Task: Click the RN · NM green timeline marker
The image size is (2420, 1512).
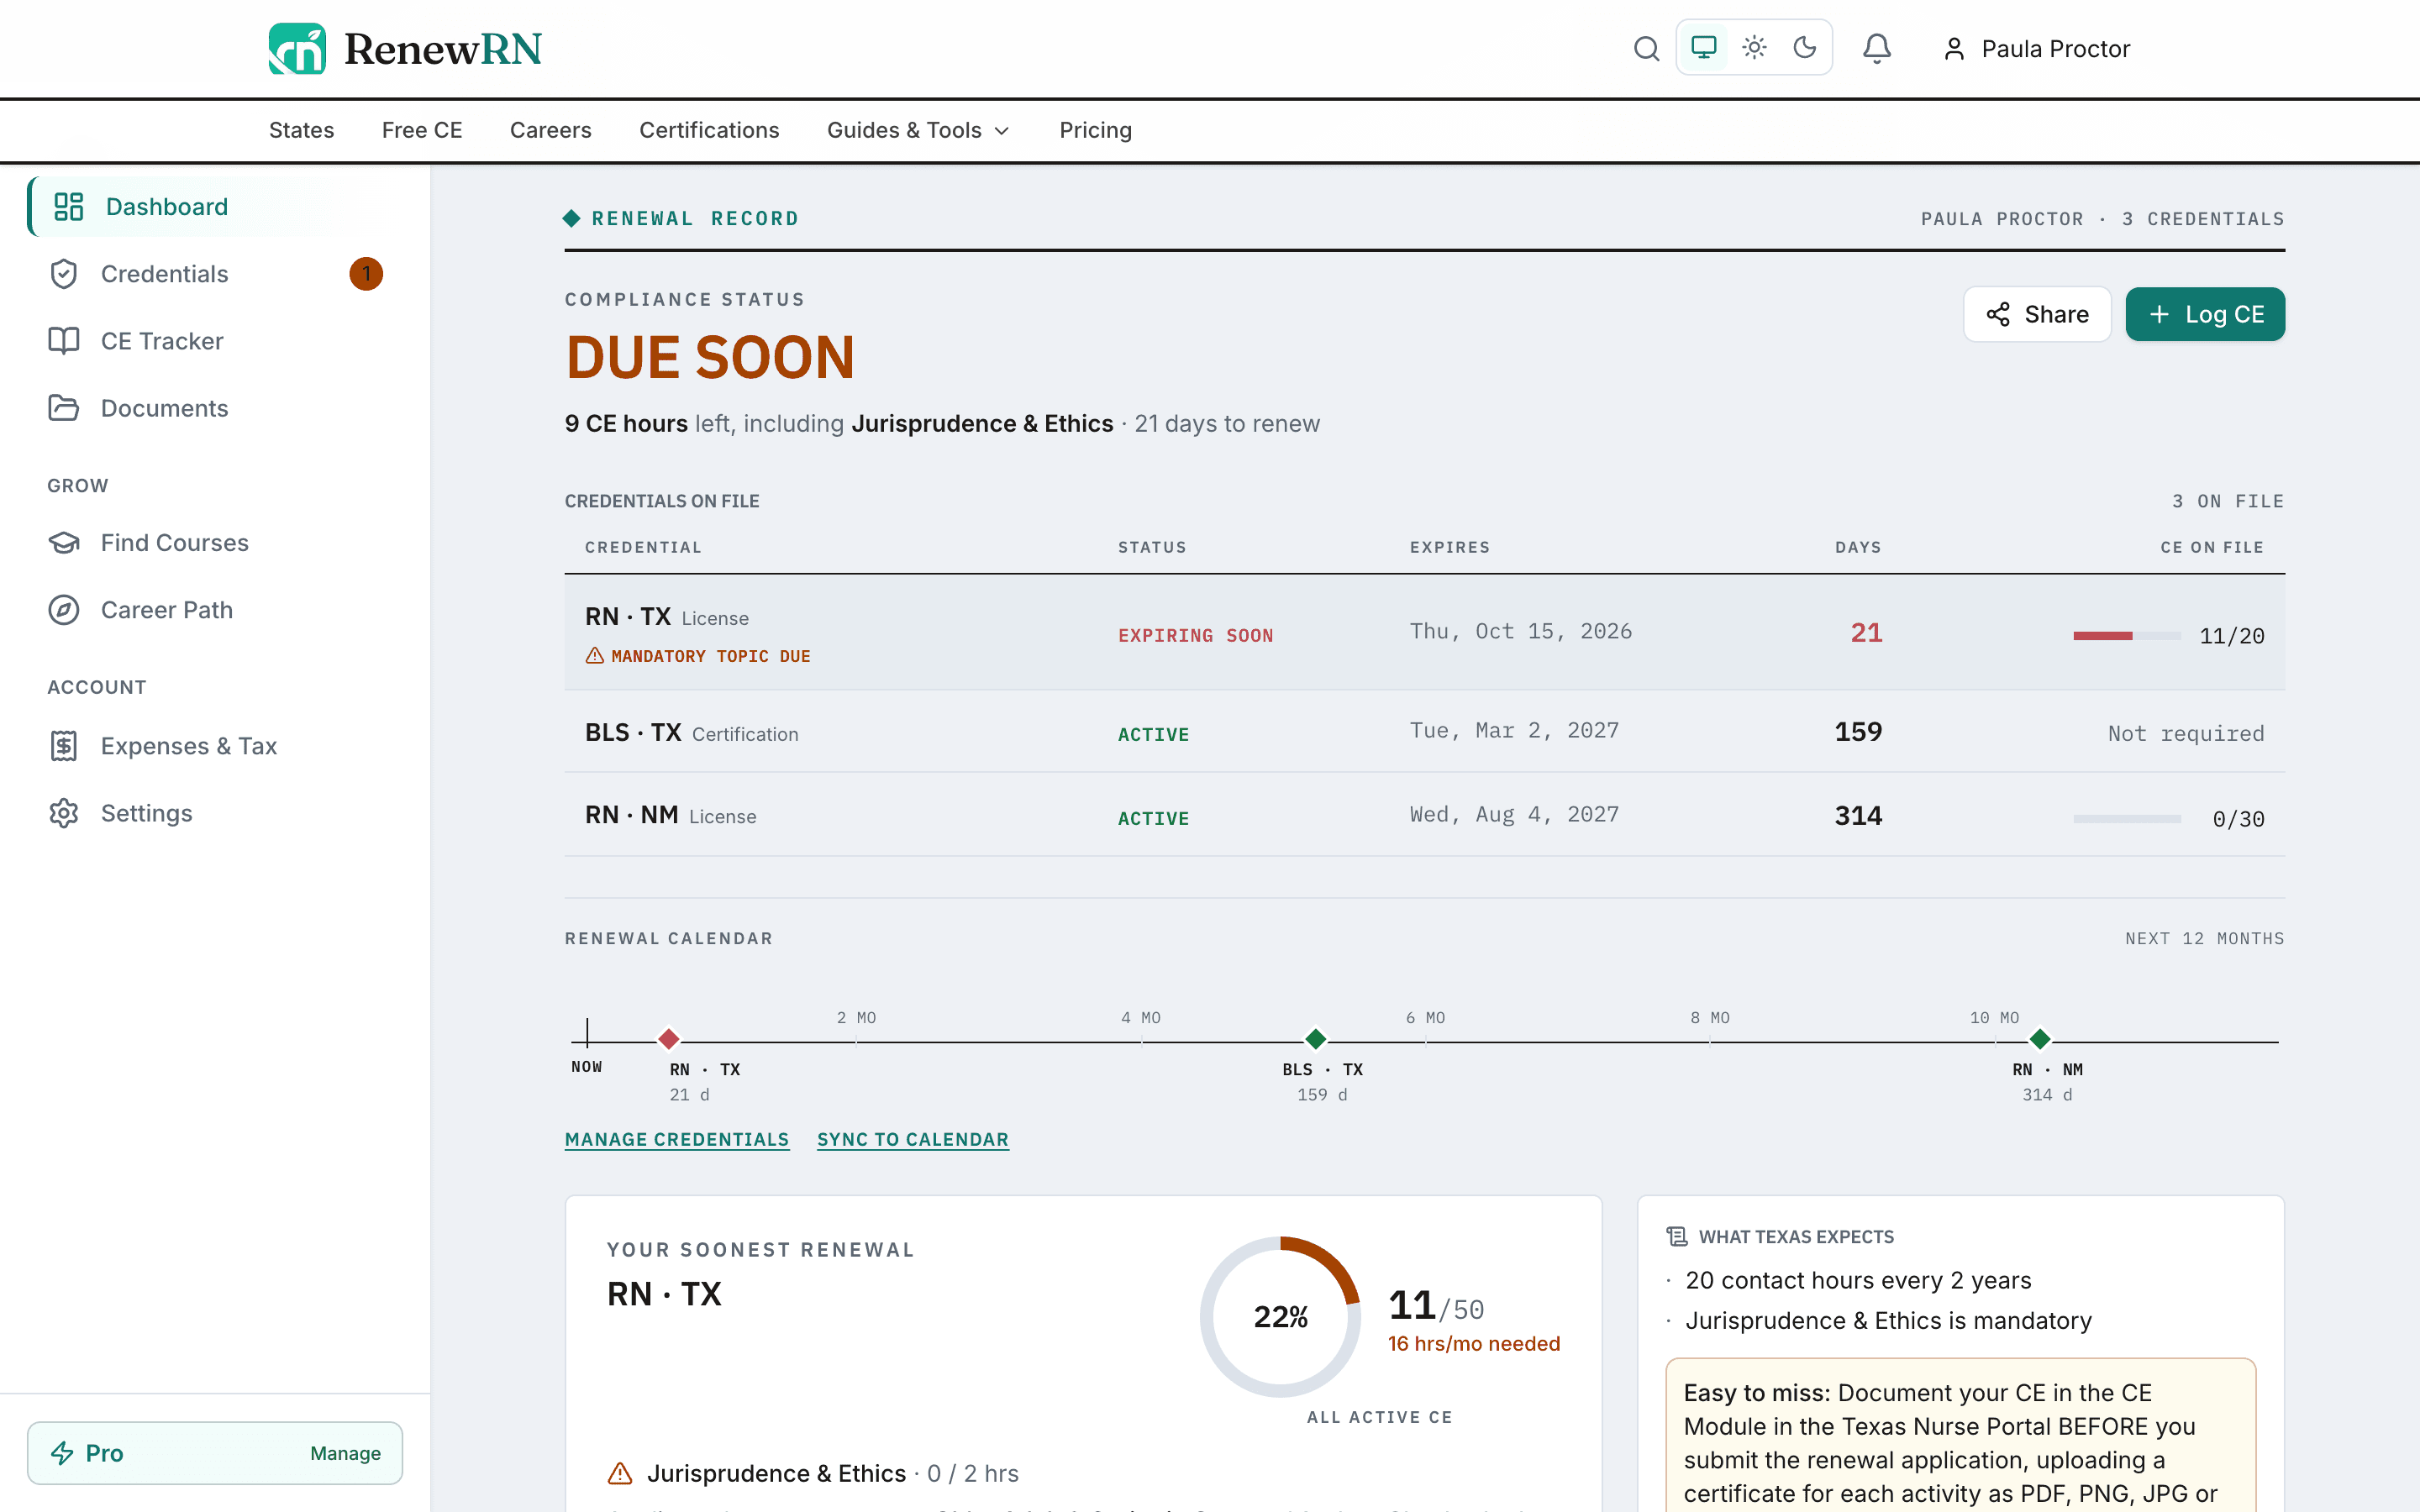Action: [x=2040, y=1040]
